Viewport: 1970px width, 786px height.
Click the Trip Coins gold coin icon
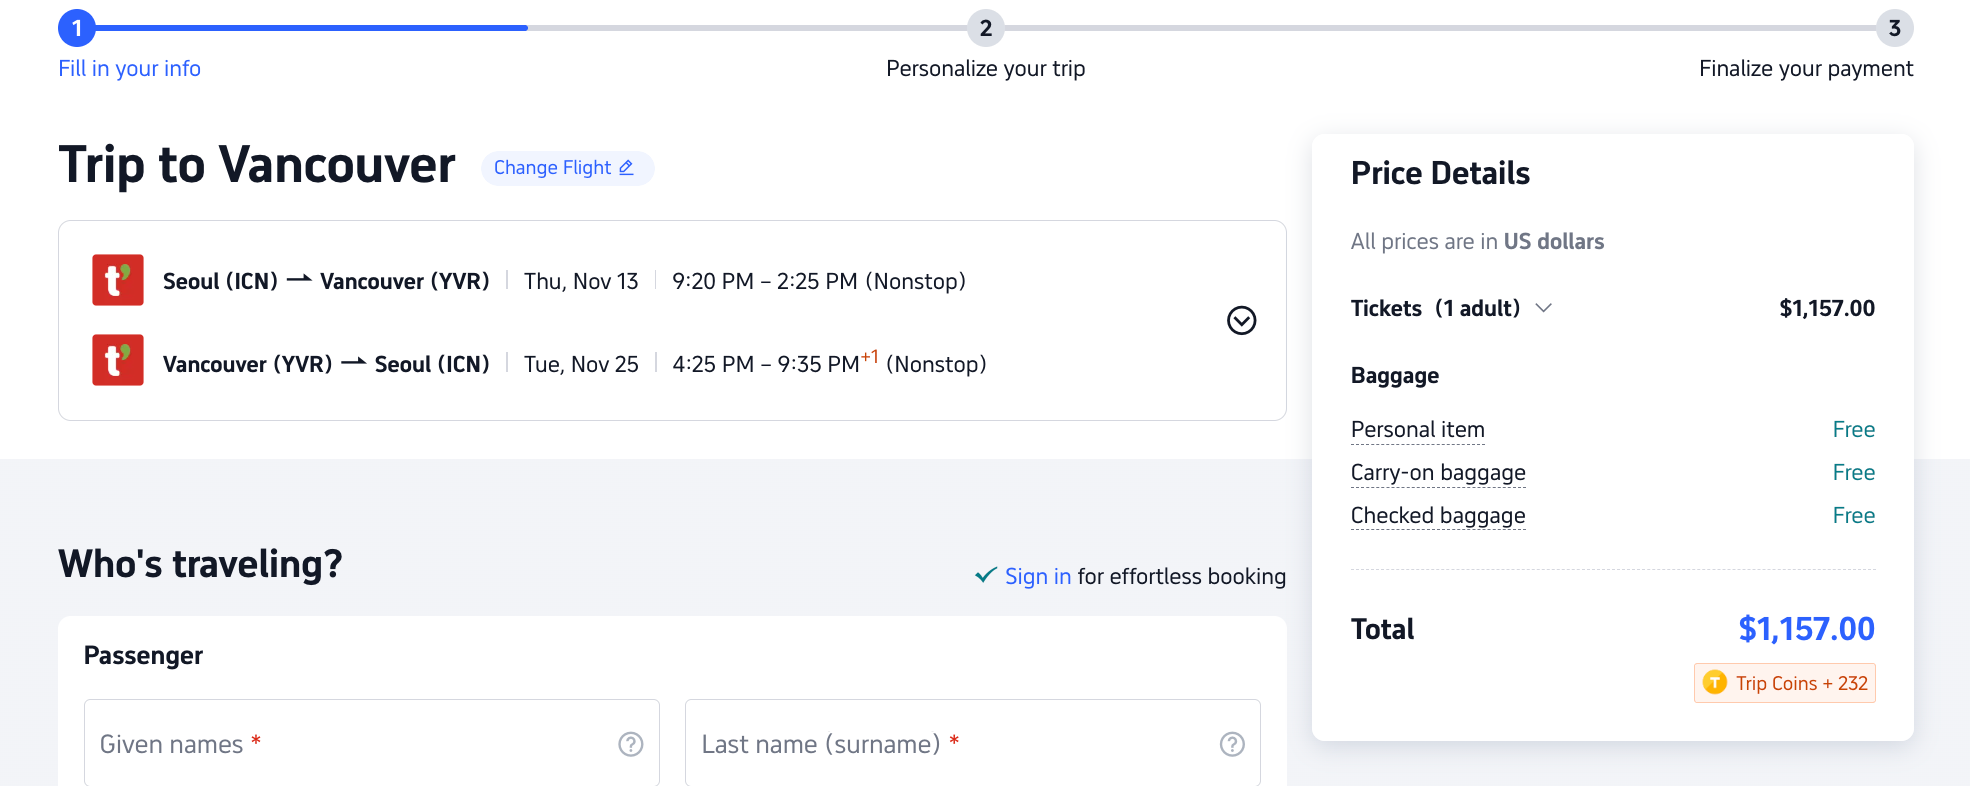click(1715, 683)
